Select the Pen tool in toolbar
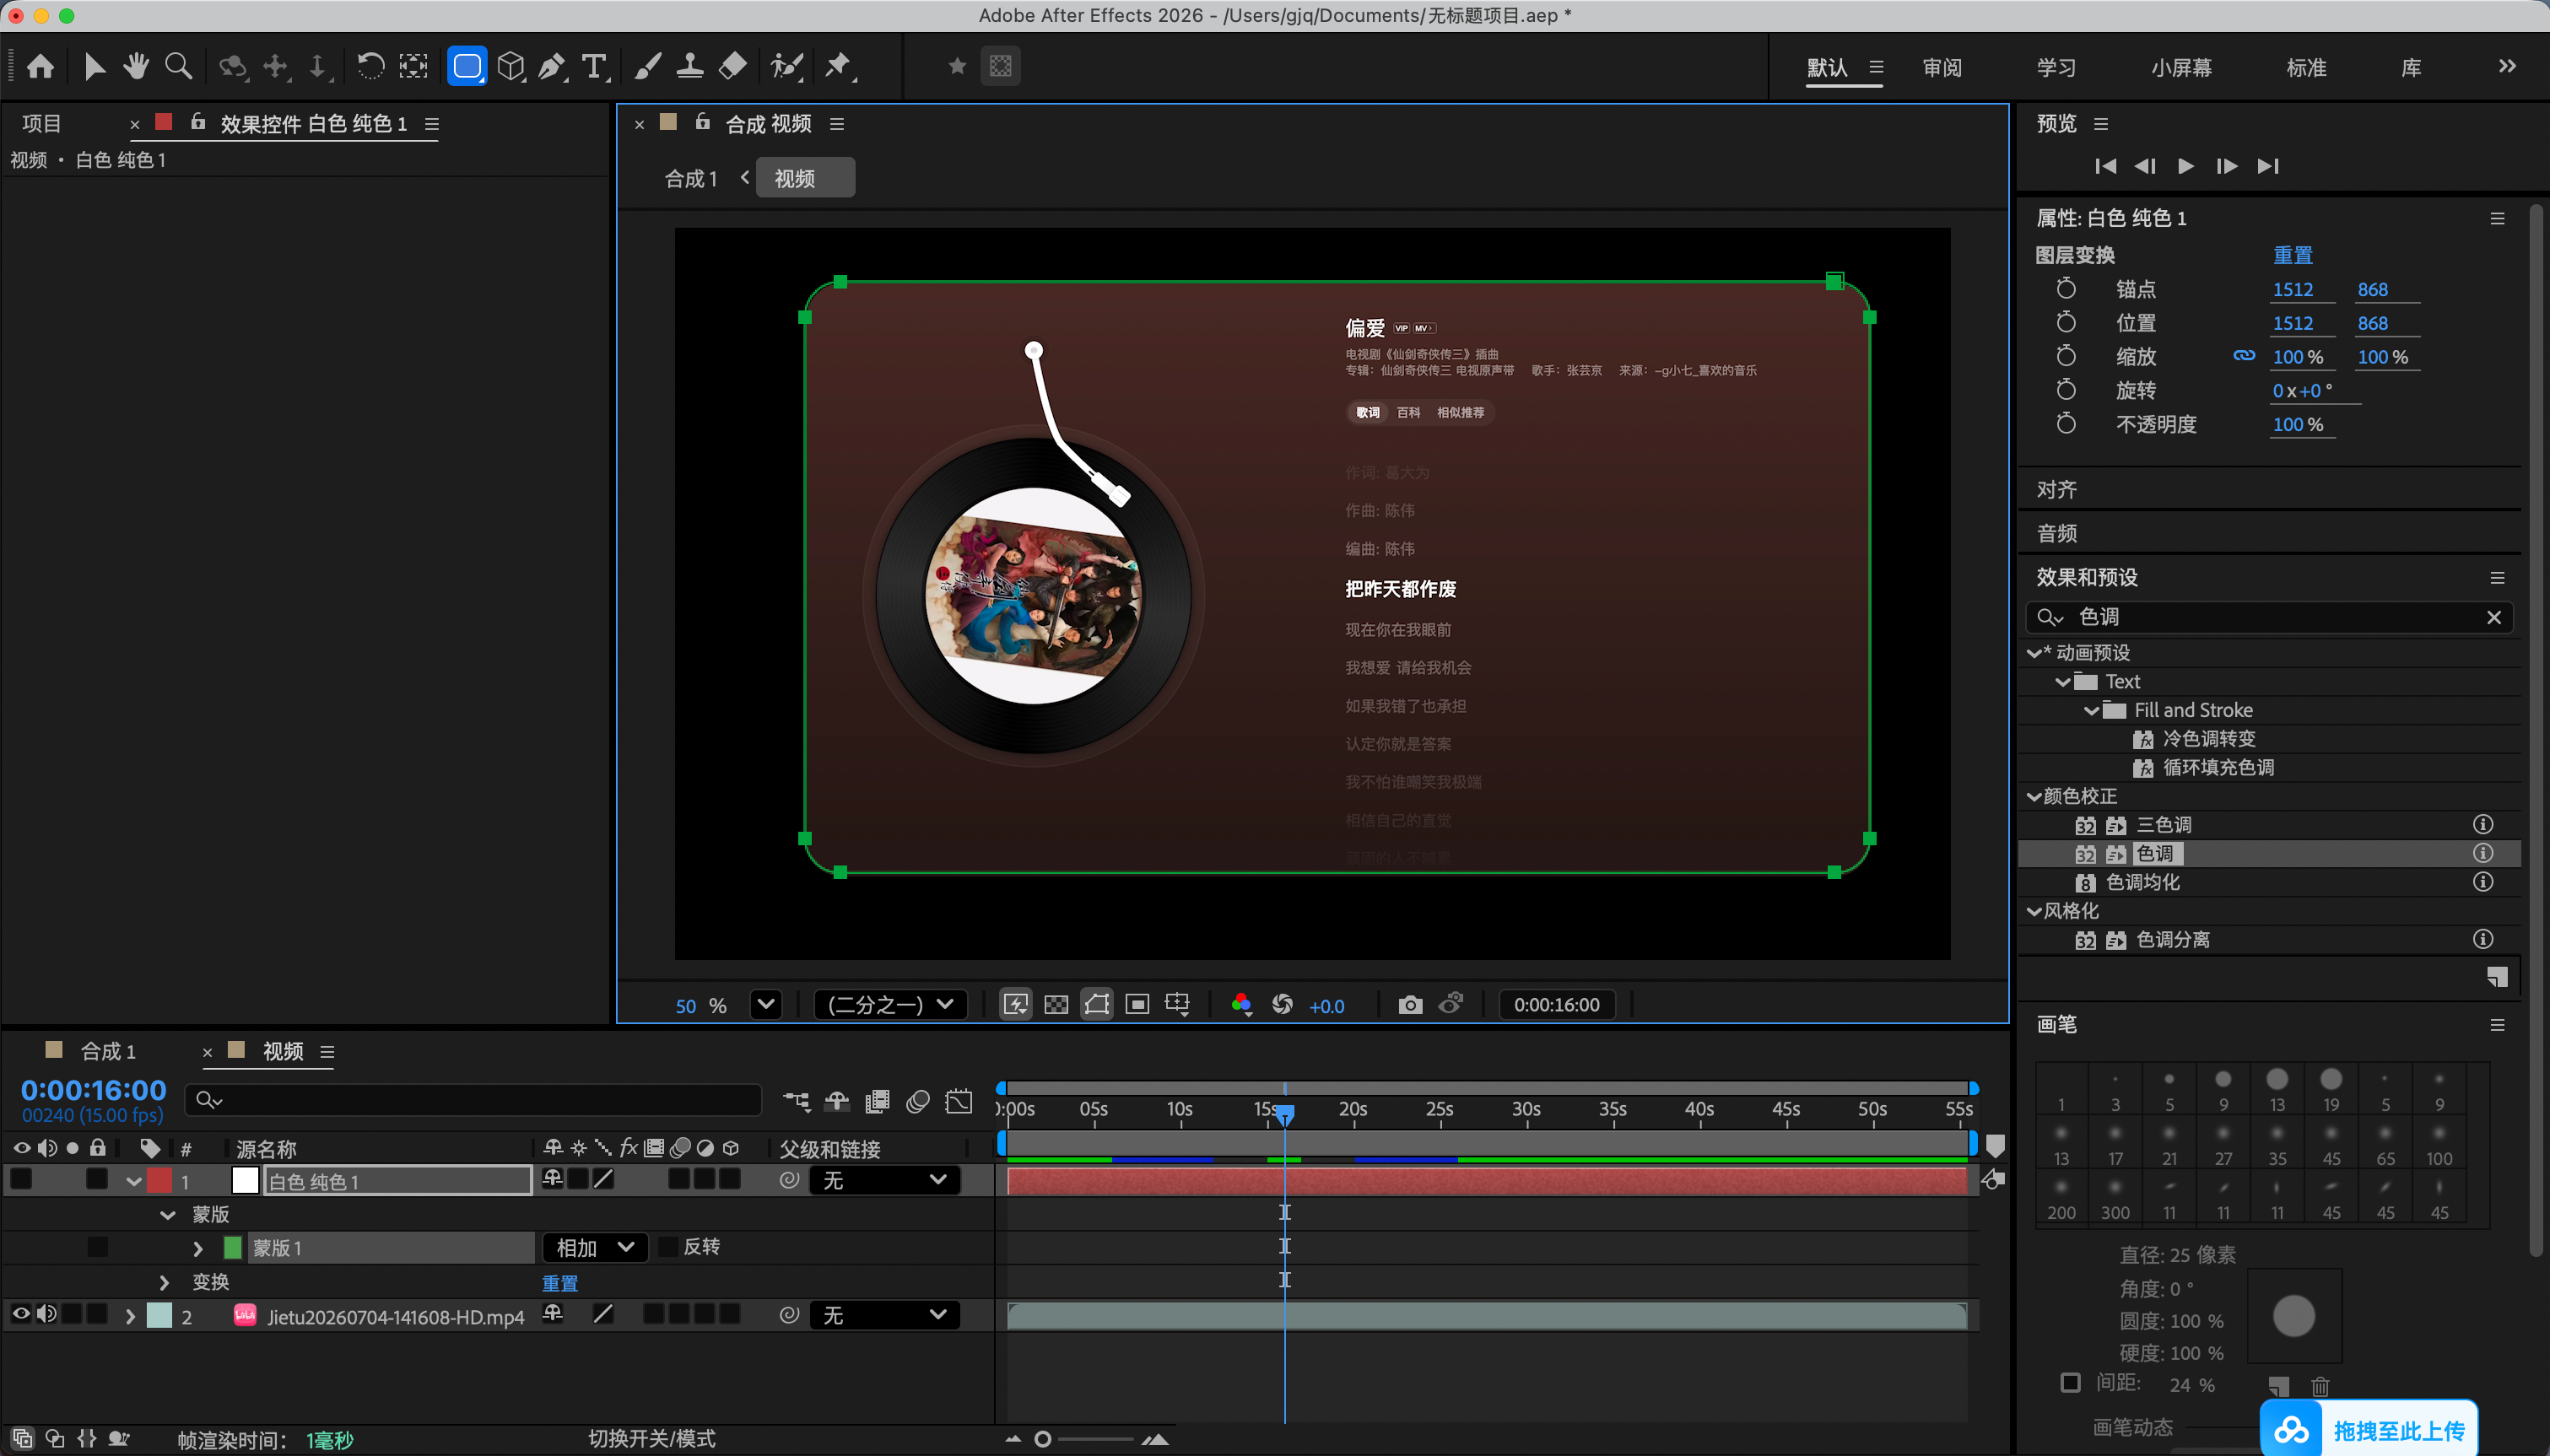This screenshot has height=1456, width=2550. (x=552, y=67)
